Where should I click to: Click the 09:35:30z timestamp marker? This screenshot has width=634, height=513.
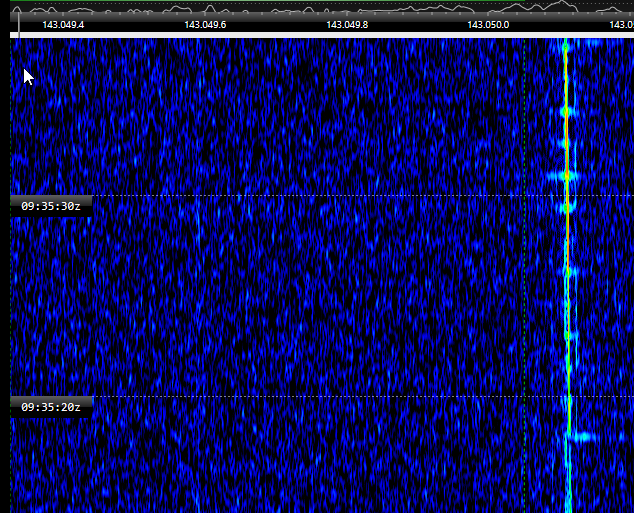51,206
